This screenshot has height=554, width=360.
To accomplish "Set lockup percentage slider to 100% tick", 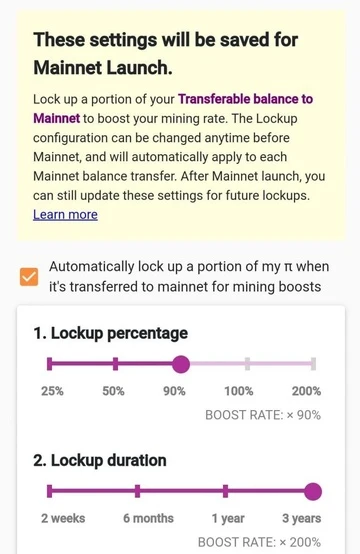I will 247,364.
